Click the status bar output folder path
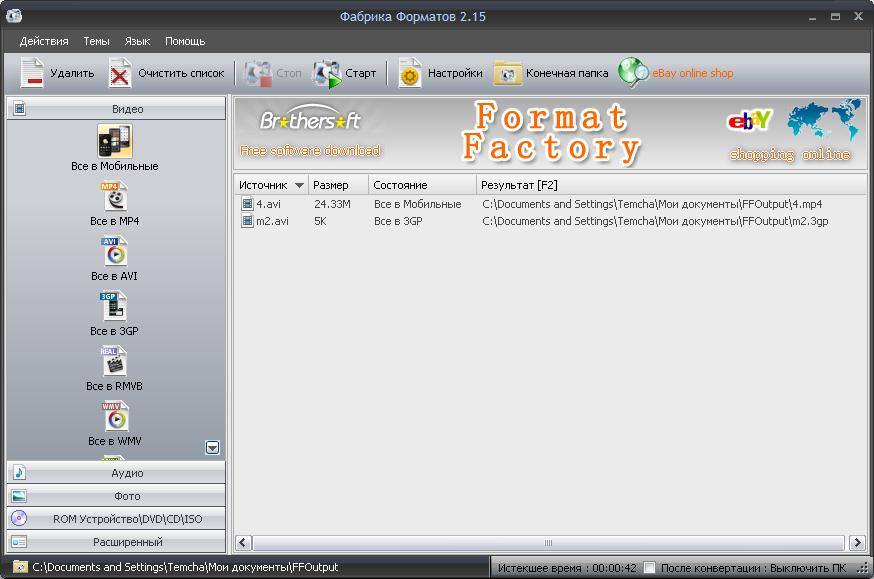The width and height of the screenshot is (874, 579). (185, 567)
